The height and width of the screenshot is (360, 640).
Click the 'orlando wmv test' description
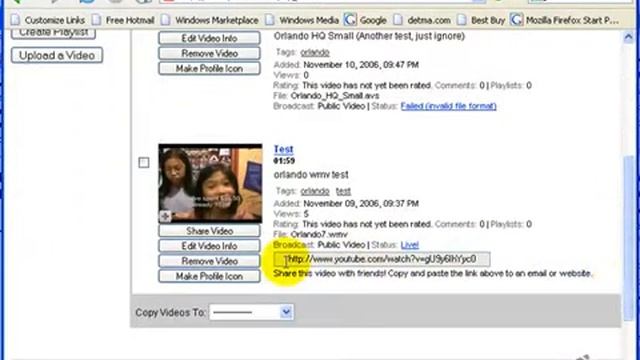click(311, 175)
